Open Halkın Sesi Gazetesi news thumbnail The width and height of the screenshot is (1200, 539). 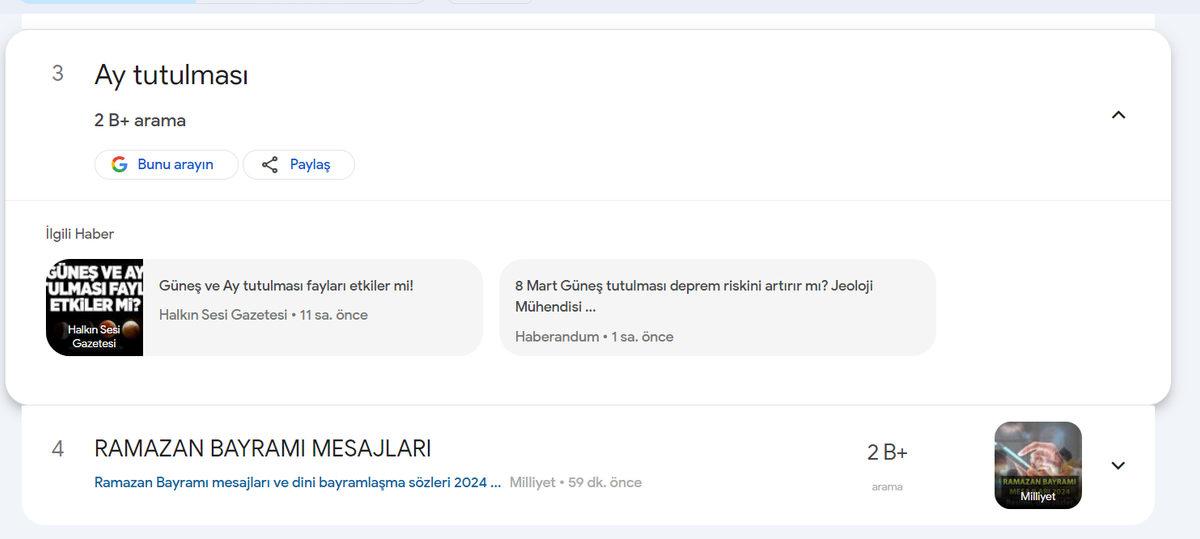[94, 308]
